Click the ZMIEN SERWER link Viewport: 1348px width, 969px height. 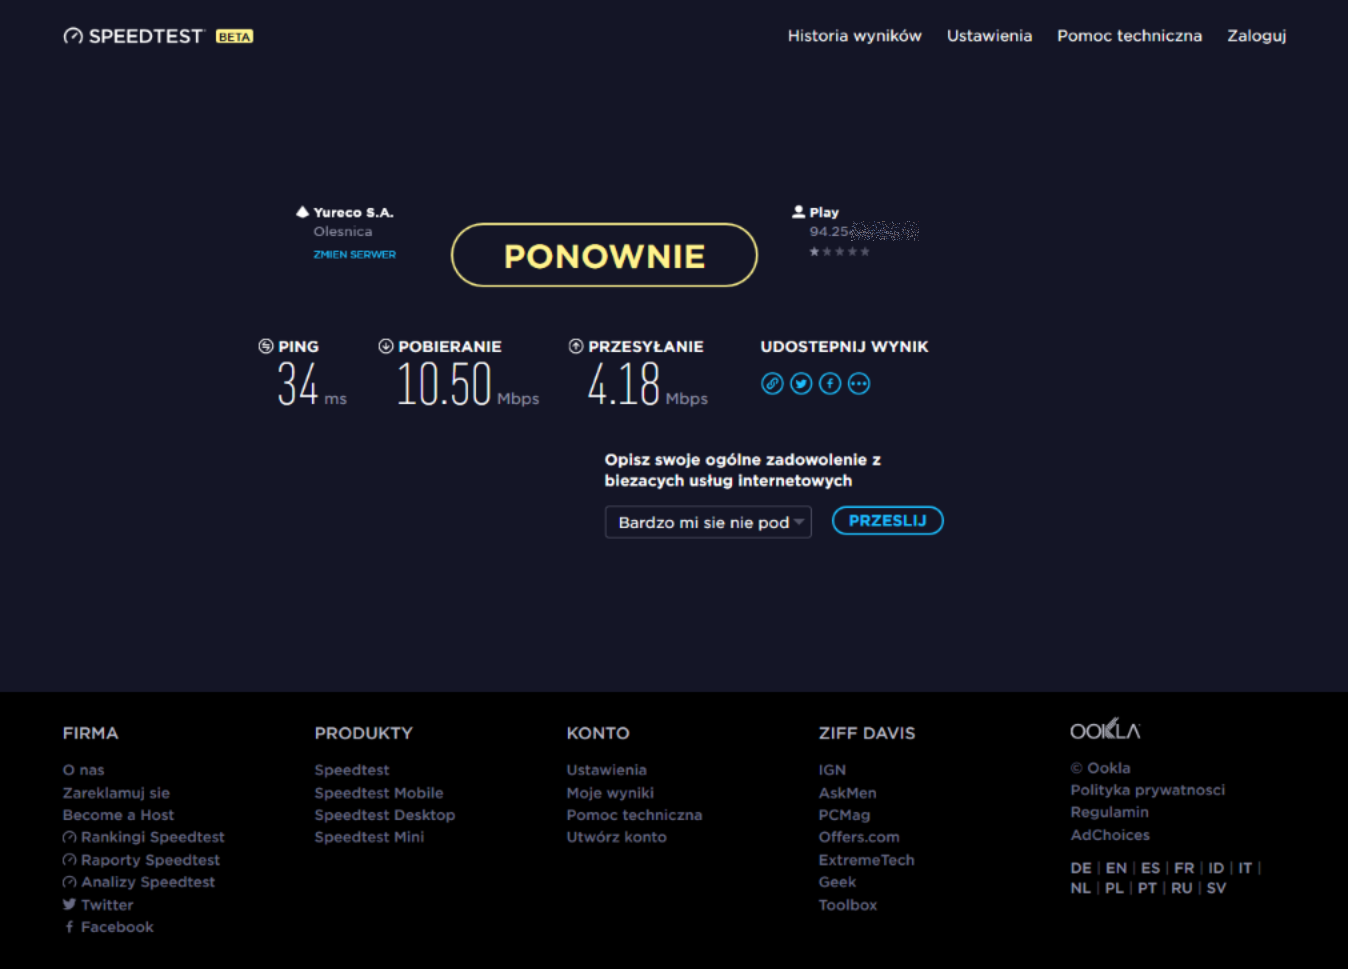[354, 255]
